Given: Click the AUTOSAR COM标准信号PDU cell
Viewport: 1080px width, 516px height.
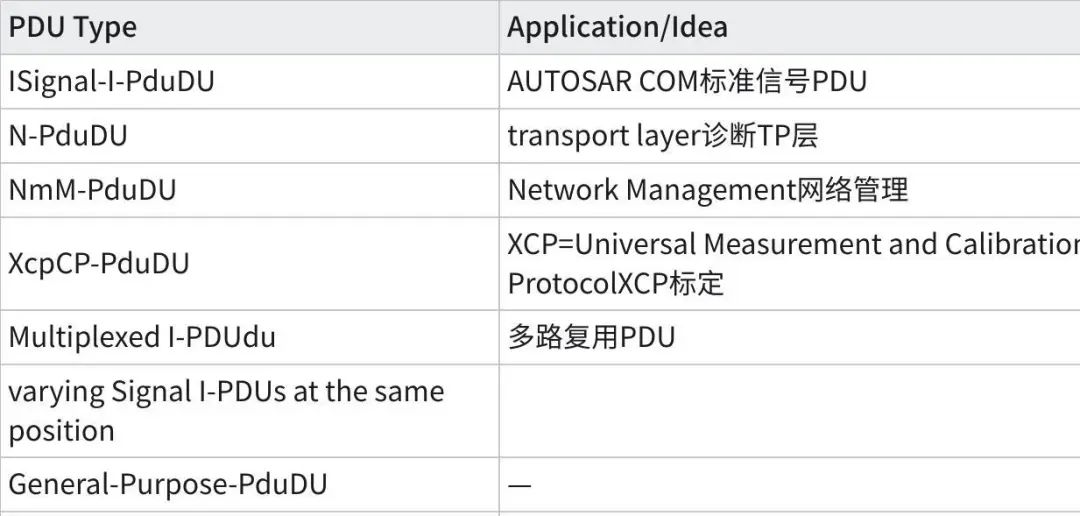Looking at the screenshot, I should tap(687, 82).
